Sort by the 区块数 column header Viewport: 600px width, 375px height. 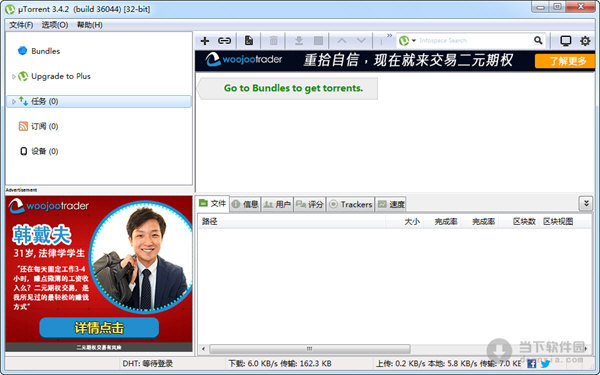click(x=524, y=222)
